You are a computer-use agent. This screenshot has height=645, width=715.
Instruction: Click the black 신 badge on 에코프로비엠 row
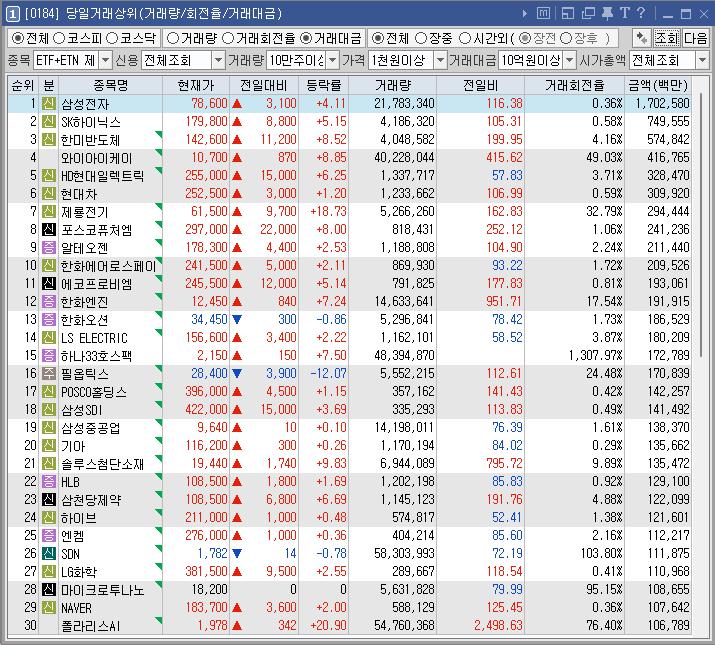pos(49,283)
